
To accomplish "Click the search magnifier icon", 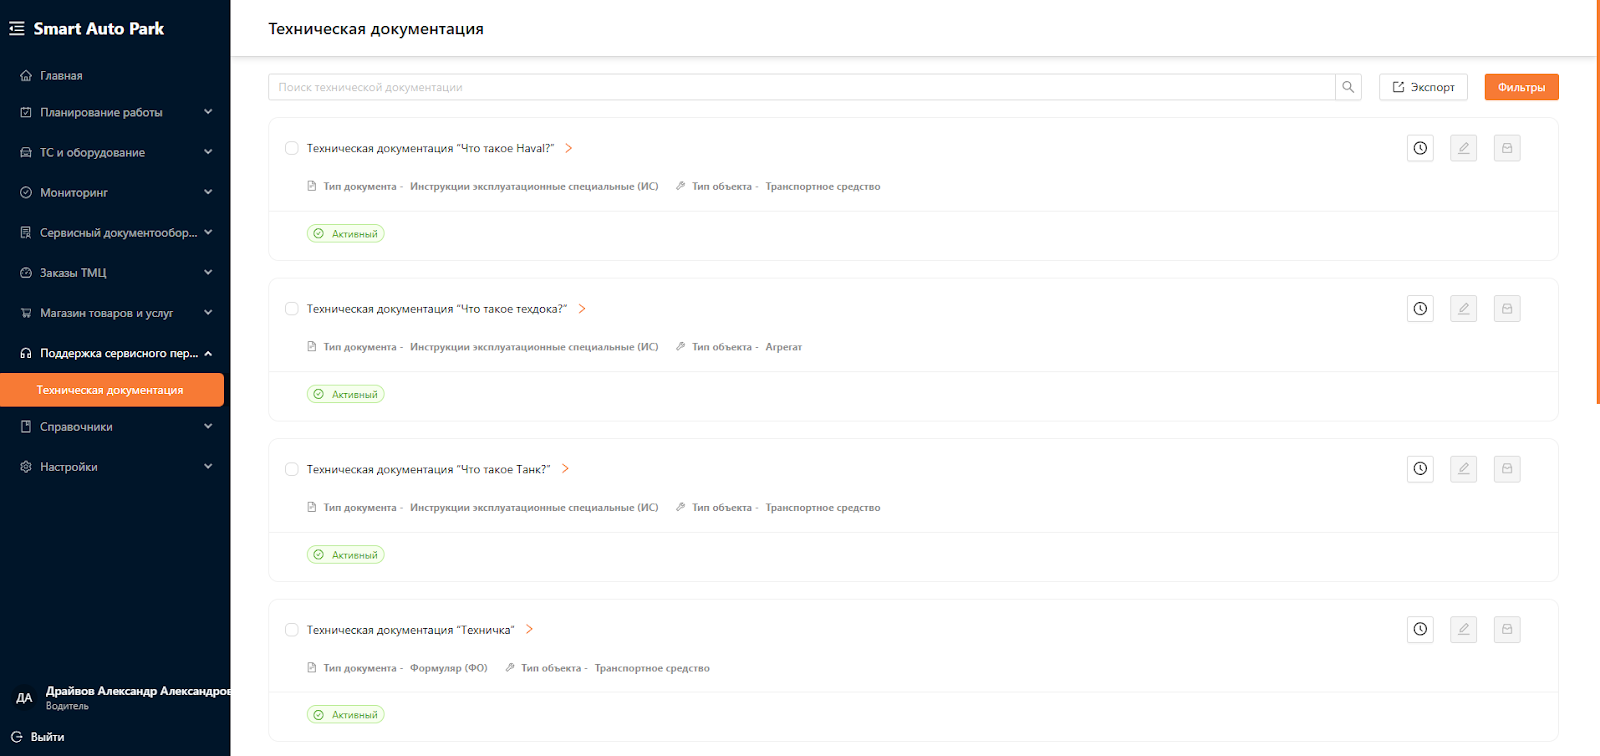I will click(x=1348, y=87).
